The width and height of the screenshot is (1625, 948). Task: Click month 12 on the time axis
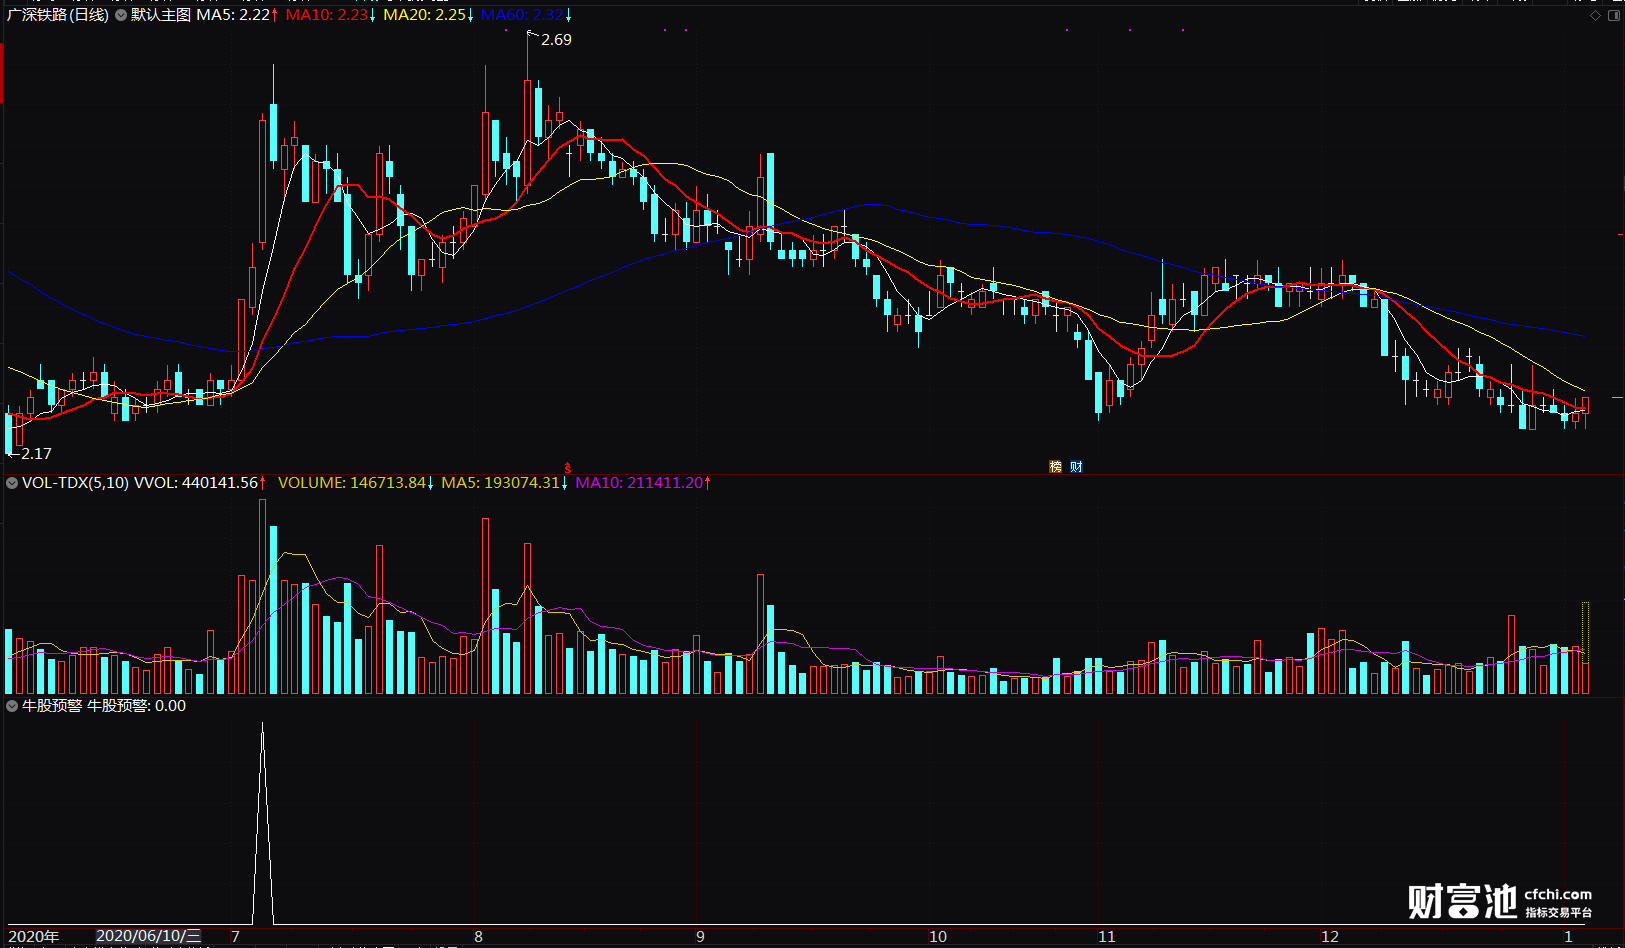pyautogui.click(x=1330, y=937)
